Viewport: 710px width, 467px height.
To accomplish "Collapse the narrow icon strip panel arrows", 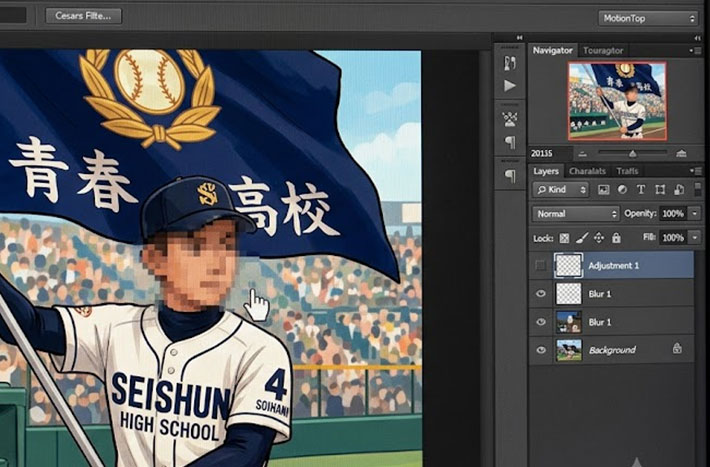I will point(519,38).
